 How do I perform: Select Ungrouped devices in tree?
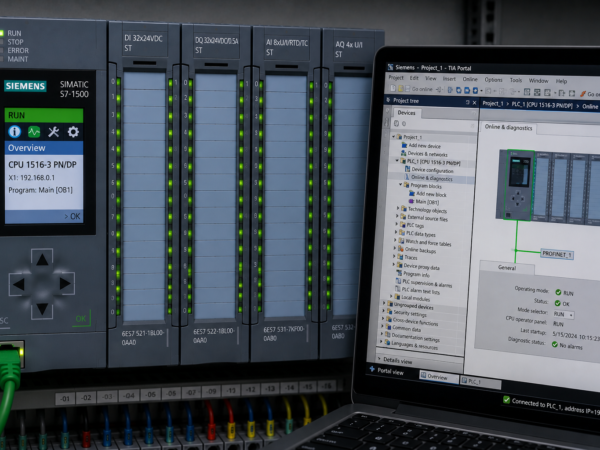413,306
